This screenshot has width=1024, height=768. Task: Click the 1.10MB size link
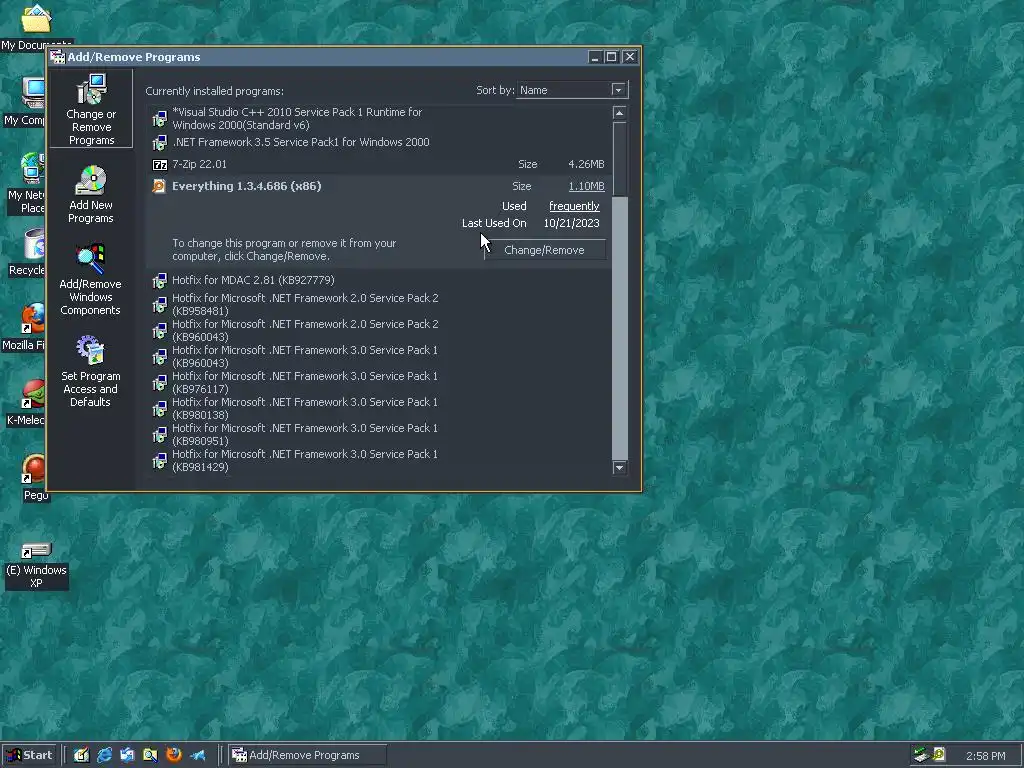[586, 186]
